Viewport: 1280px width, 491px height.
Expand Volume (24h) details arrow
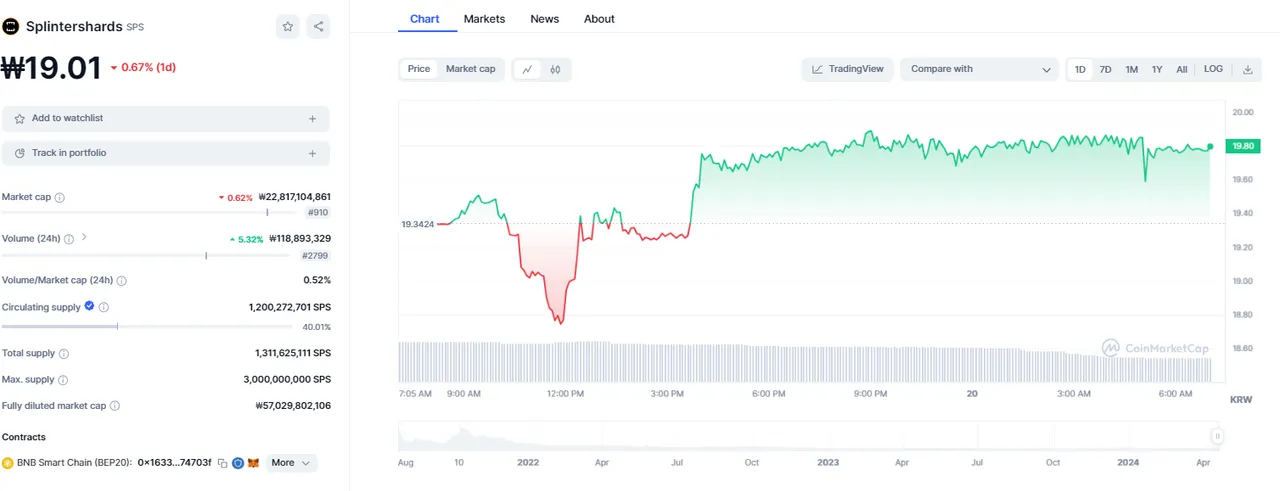(84, 238)
